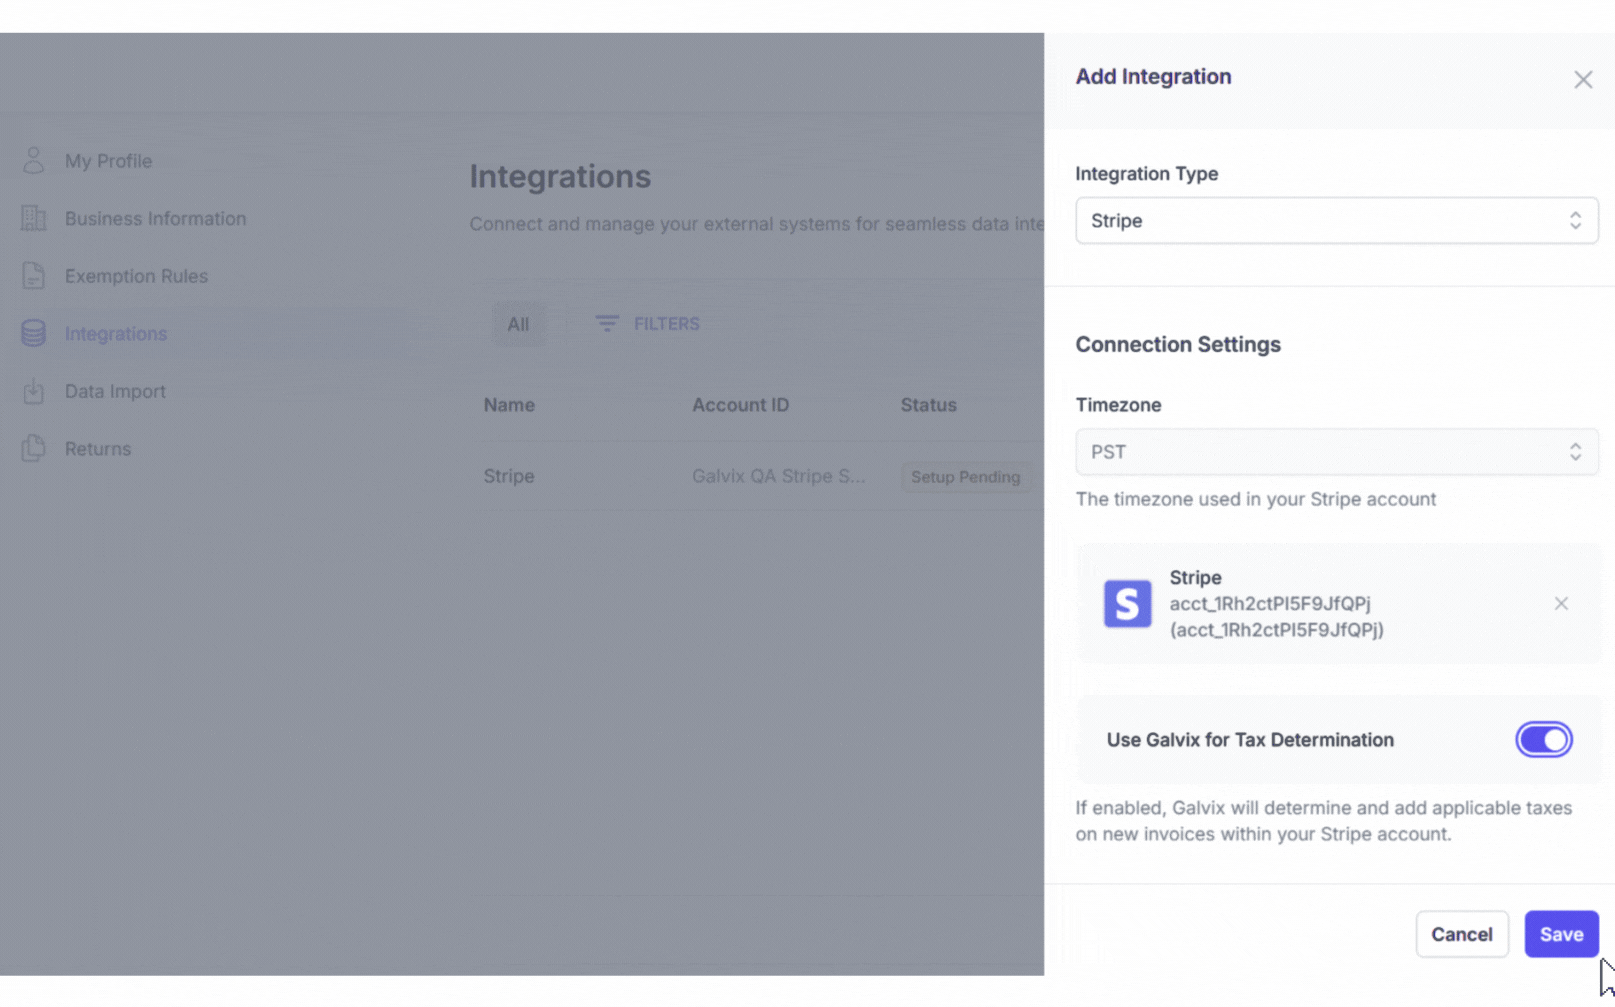This screenshot has height=1007, width=1615.
Task: Toggle Use Galvix for Tax Determination
Action: (1543, 740)
